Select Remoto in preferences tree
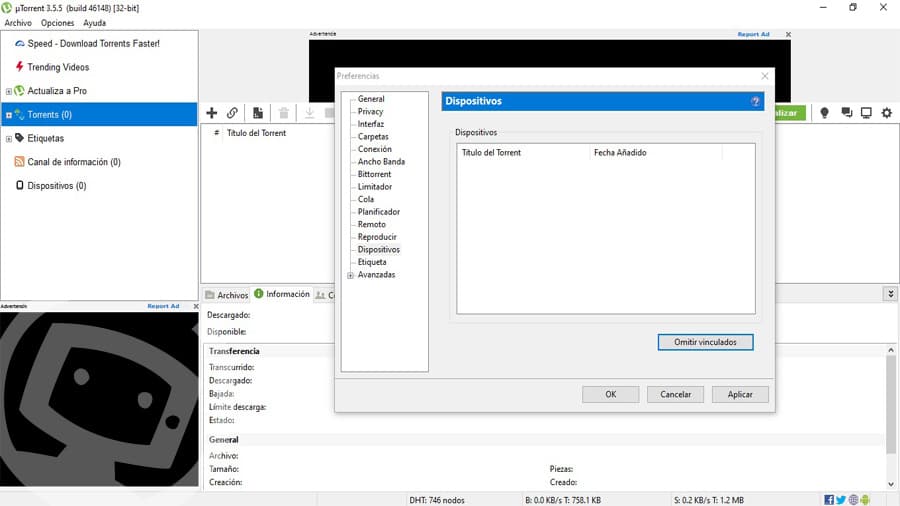Viewport: 900px width, 506px height. [x=371, y=224]
